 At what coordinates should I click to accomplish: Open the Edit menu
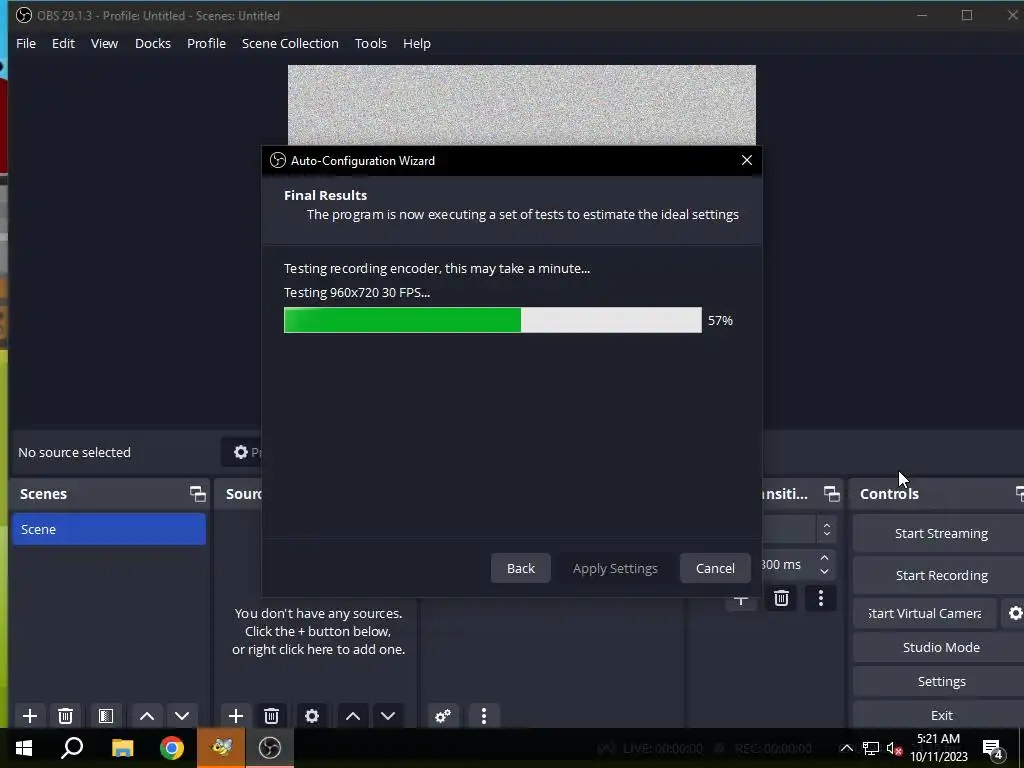pyautogui.click(x=63, y=43)
